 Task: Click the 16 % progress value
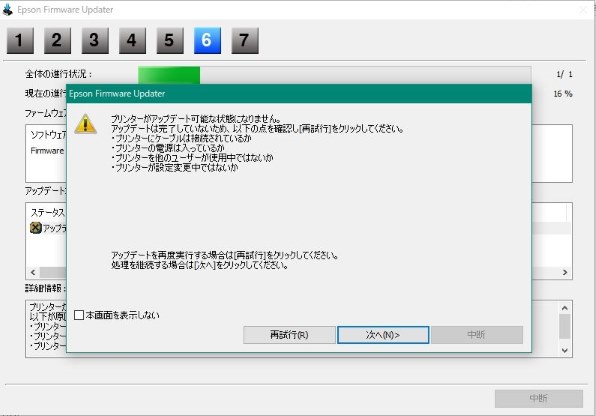(563, 94)
